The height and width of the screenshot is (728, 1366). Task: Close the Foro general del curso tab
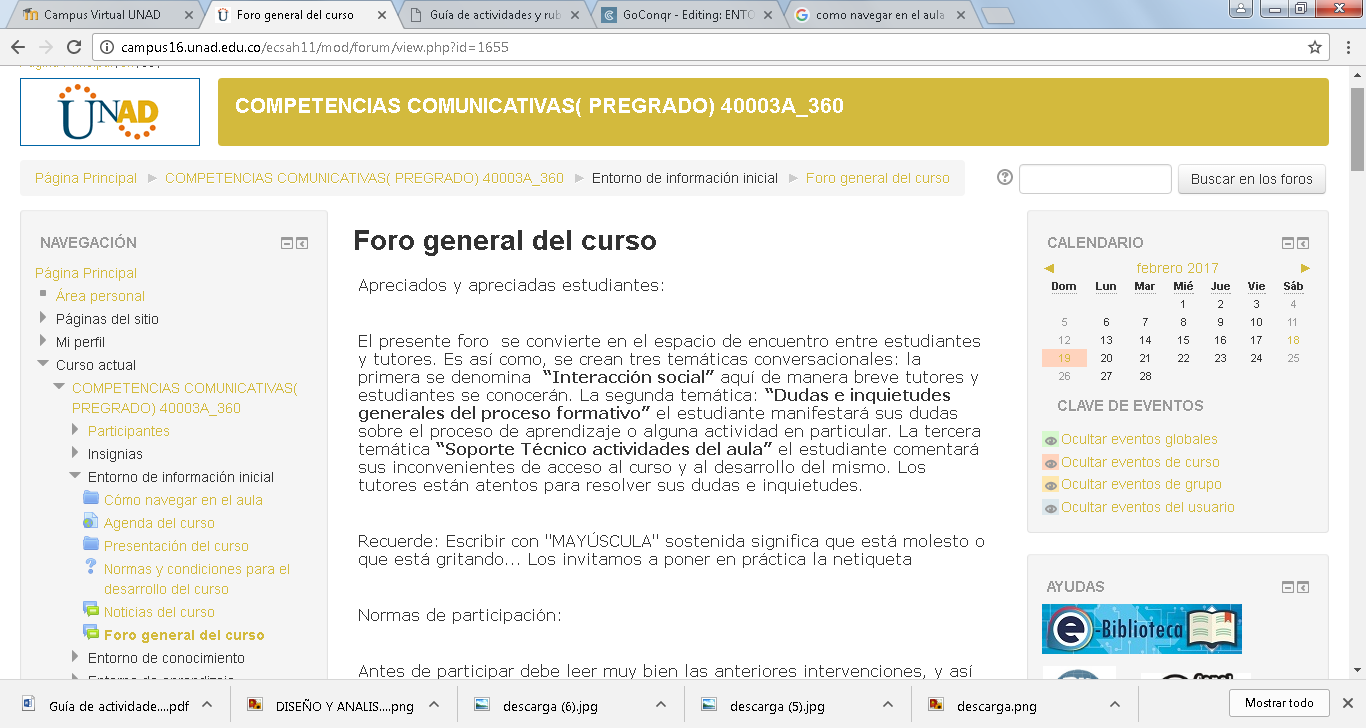coord(384,15)
